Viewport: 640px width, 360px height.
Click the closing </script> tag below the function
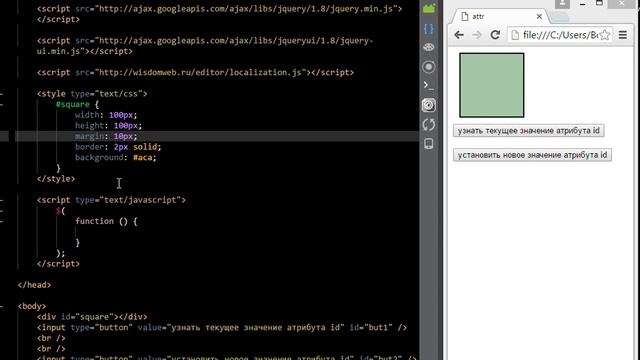point(58,264)
